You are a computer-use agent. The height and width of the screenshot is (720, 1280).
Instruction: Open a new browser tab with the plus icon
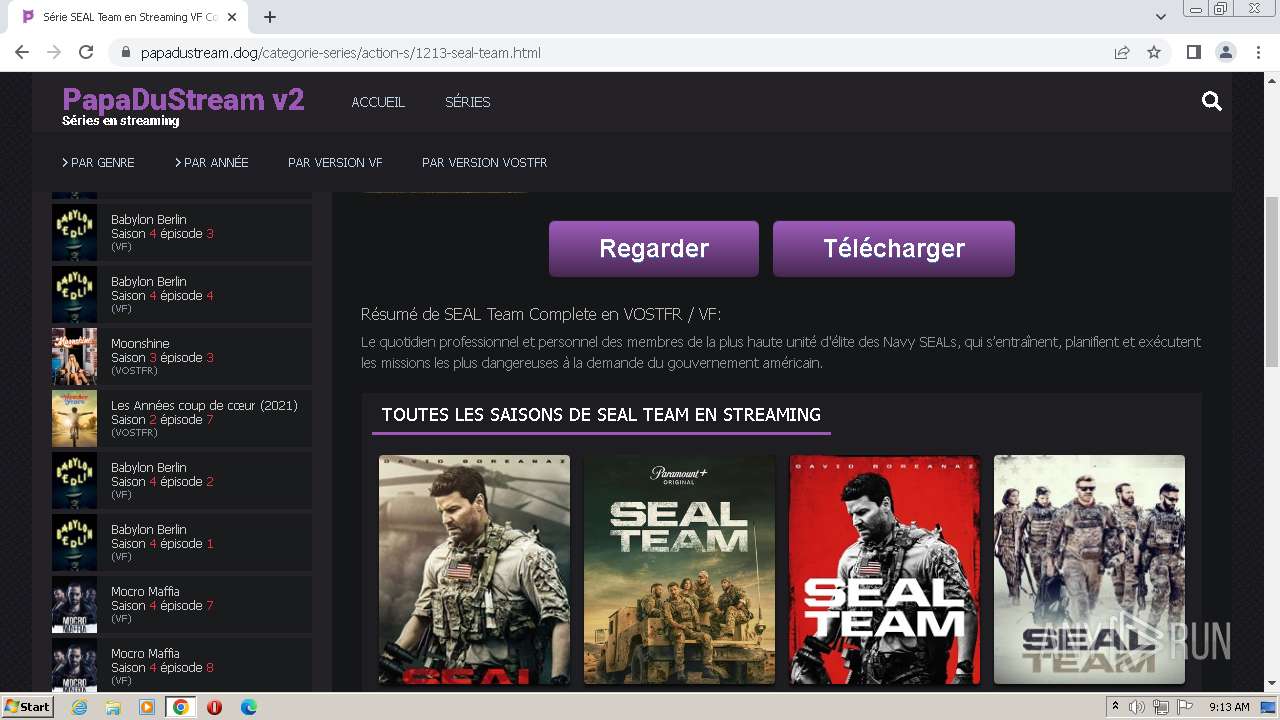[270, 17]
